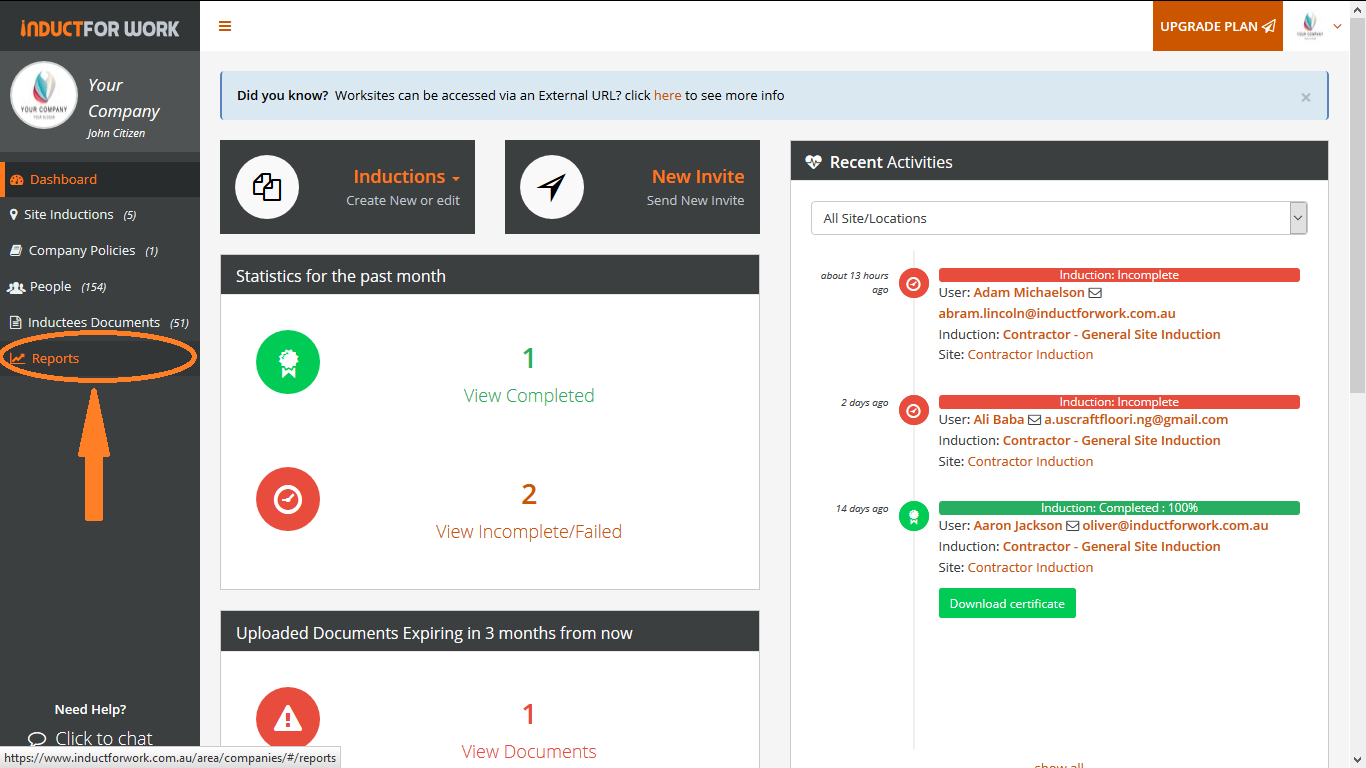Screen dimensions: 1366x768
Task: Click the New Invite heading
Action: coord(698,177)
